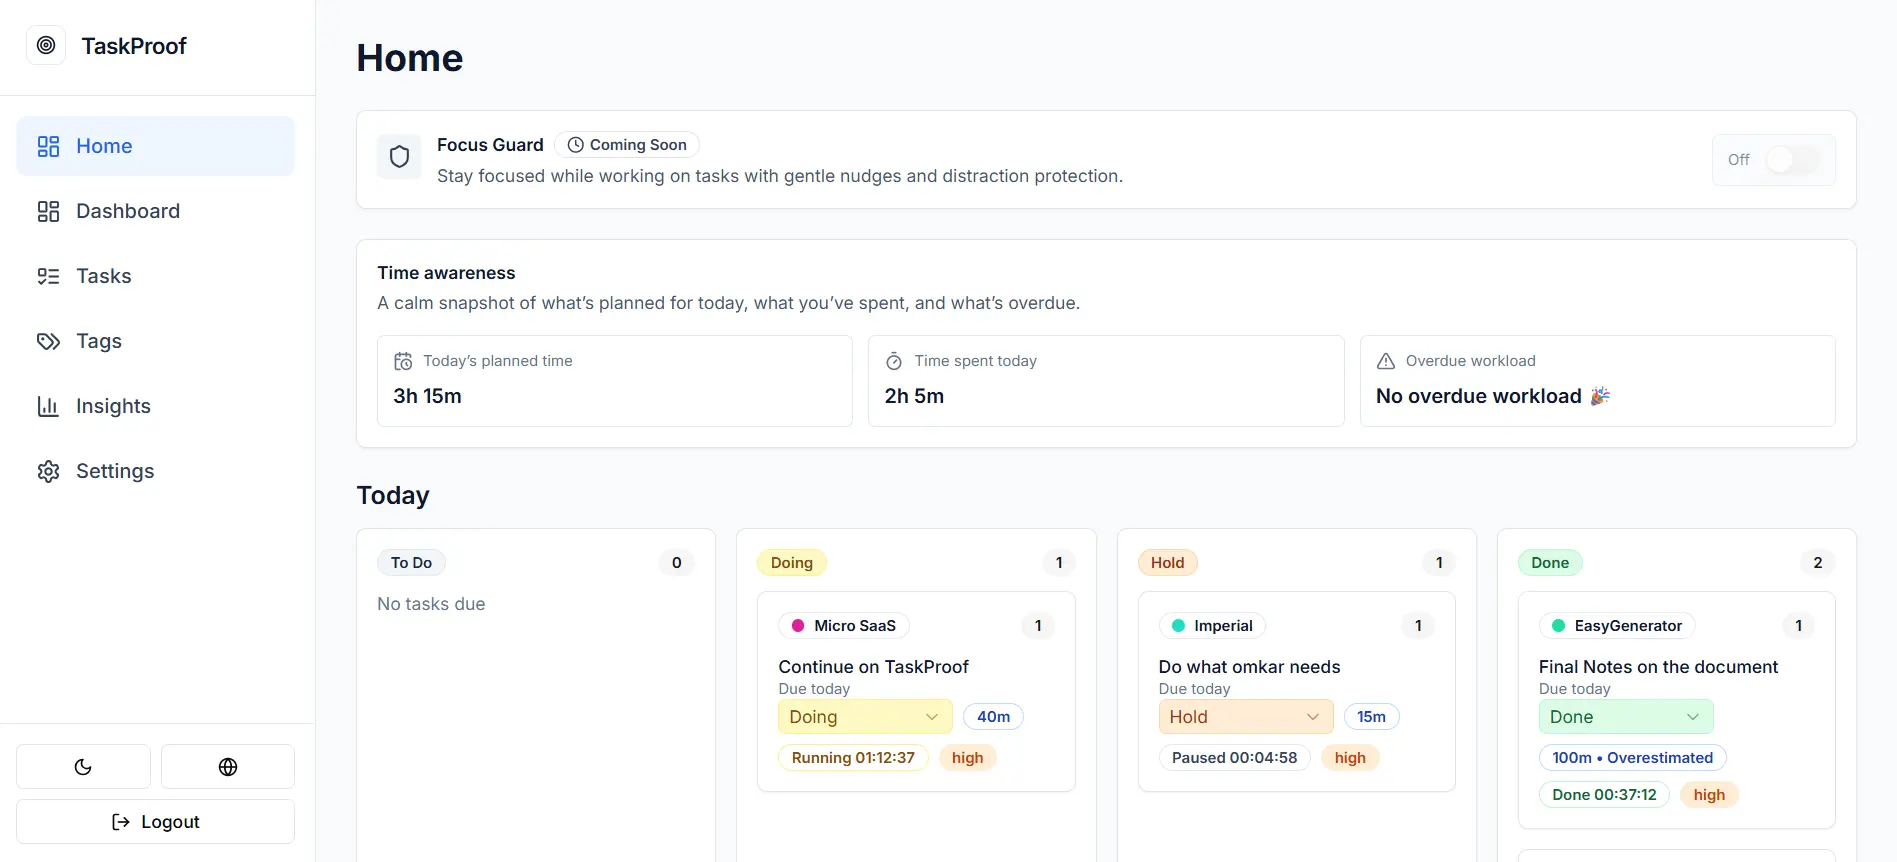The height and width of the screenshot is (862, 1897).
Task: Open Final Notes on the document task
Action: pyautogui.click(x=1658, y=667)
